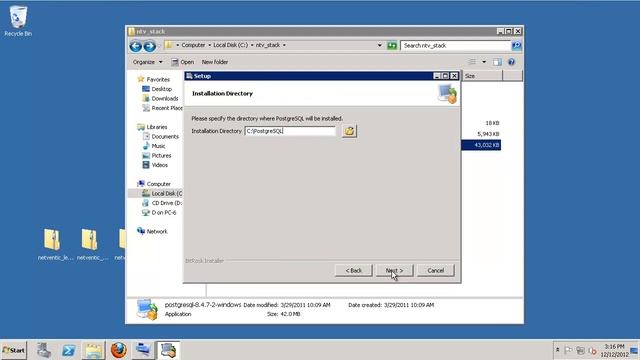Open the Recycle Bin on desktop

click(x=18, y=21)
